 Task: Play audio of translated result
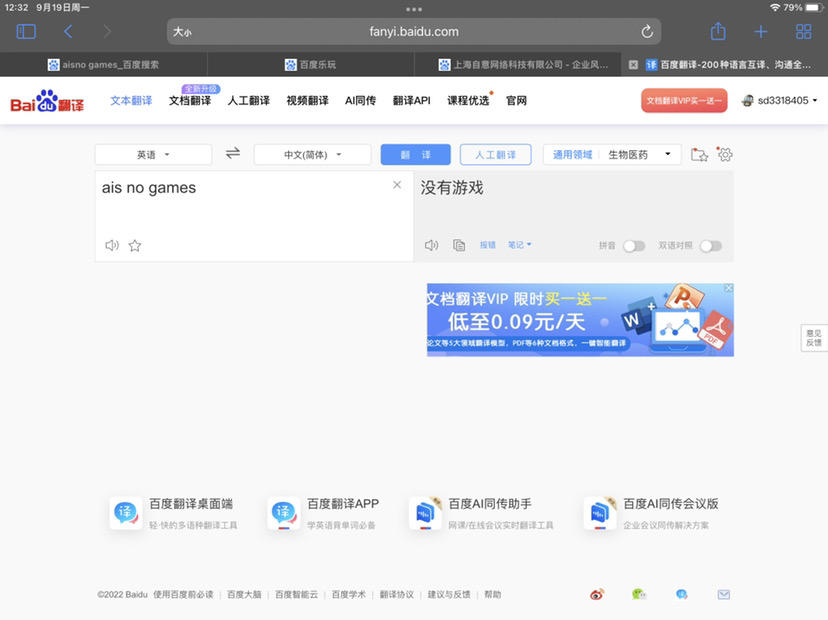(x=431, y=246)
